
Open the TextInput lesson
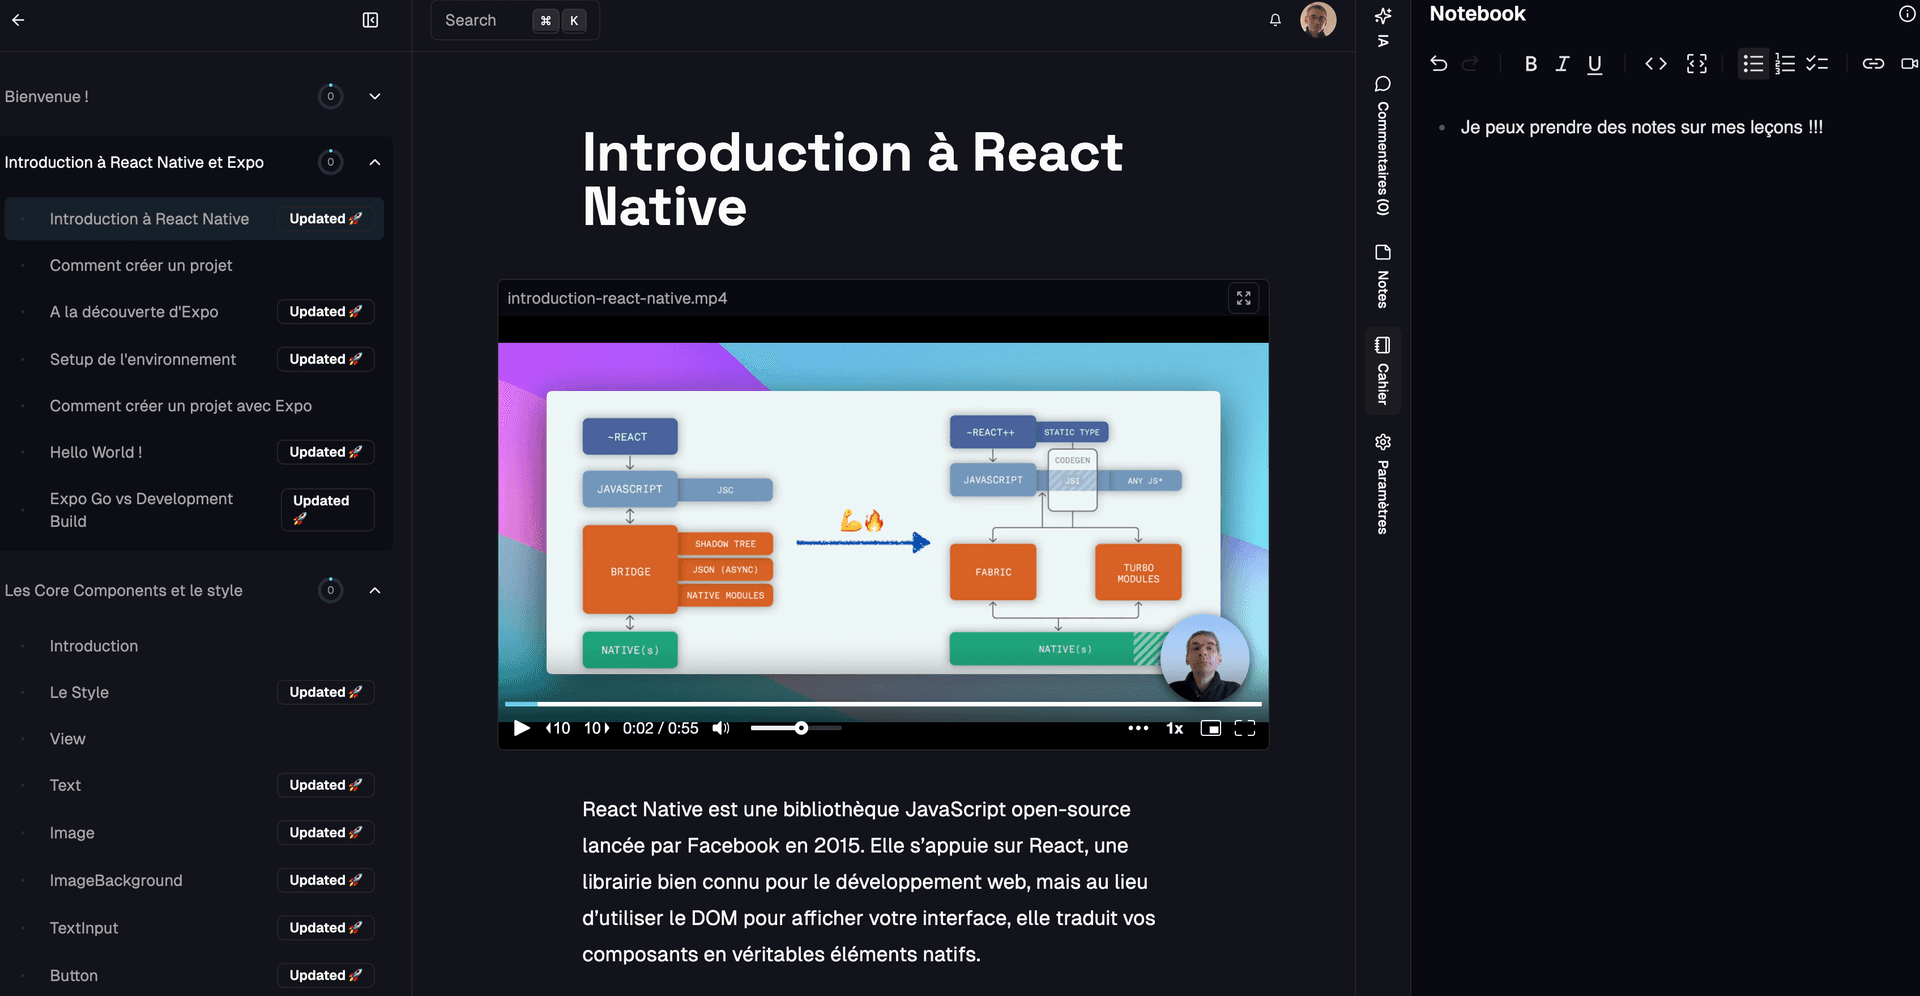(84, 927)
